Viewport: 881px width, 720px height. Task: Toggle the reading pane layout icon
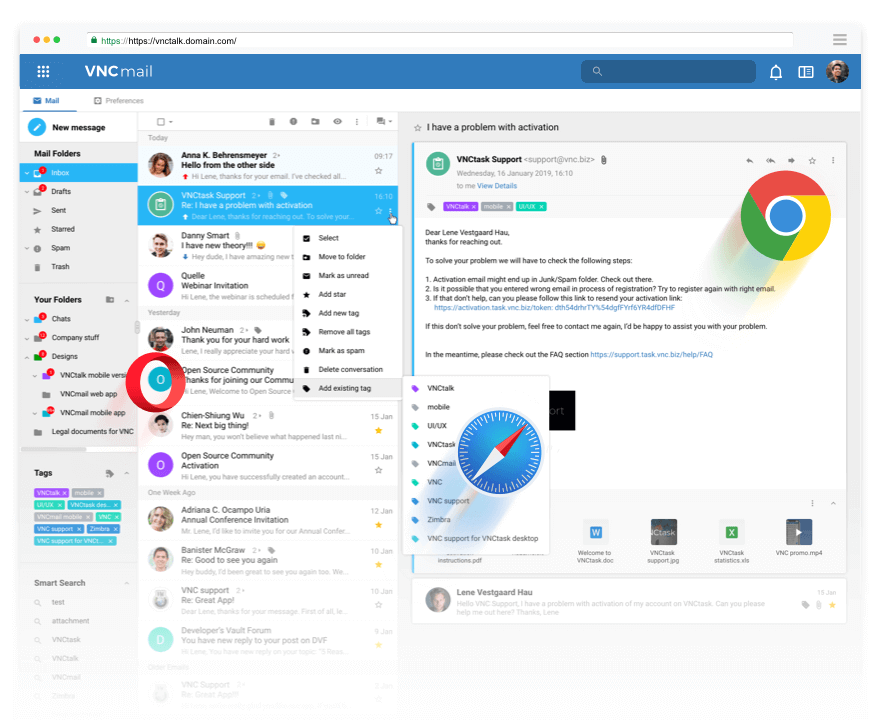coord(806,72)
